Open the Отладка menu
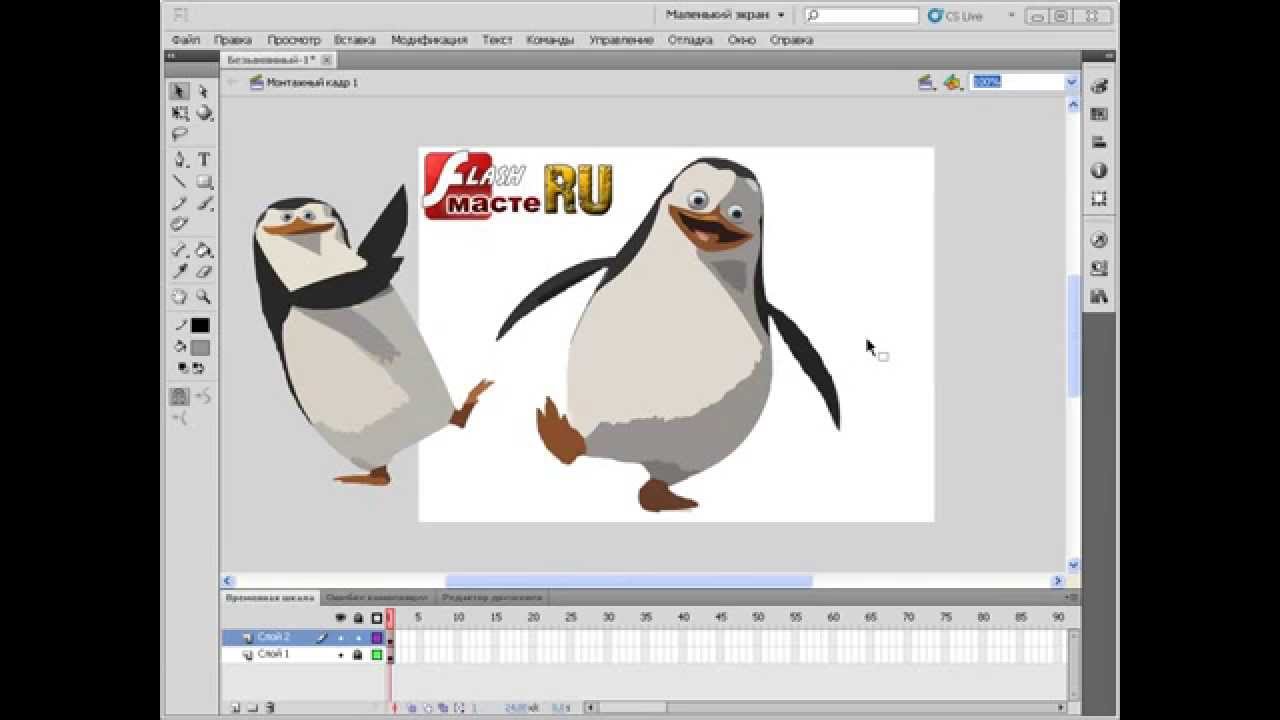The height and width of the screenshot is (720, 1280). click(690, 40)
